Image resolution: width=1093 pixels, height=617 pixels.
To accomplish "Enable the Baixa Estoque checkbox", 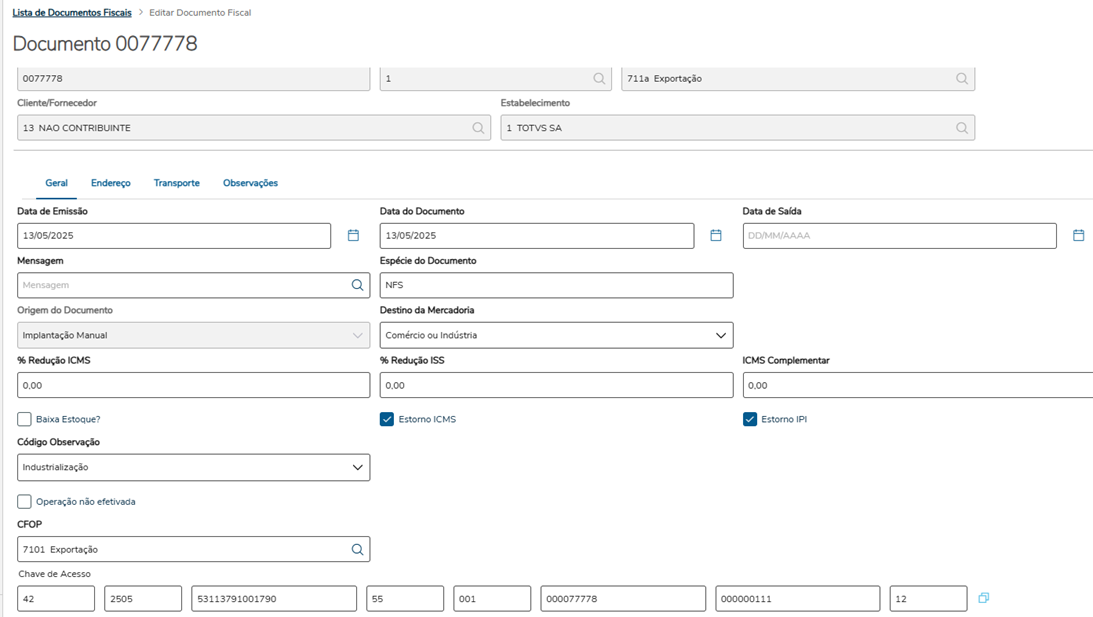I will tap(25, 419).
